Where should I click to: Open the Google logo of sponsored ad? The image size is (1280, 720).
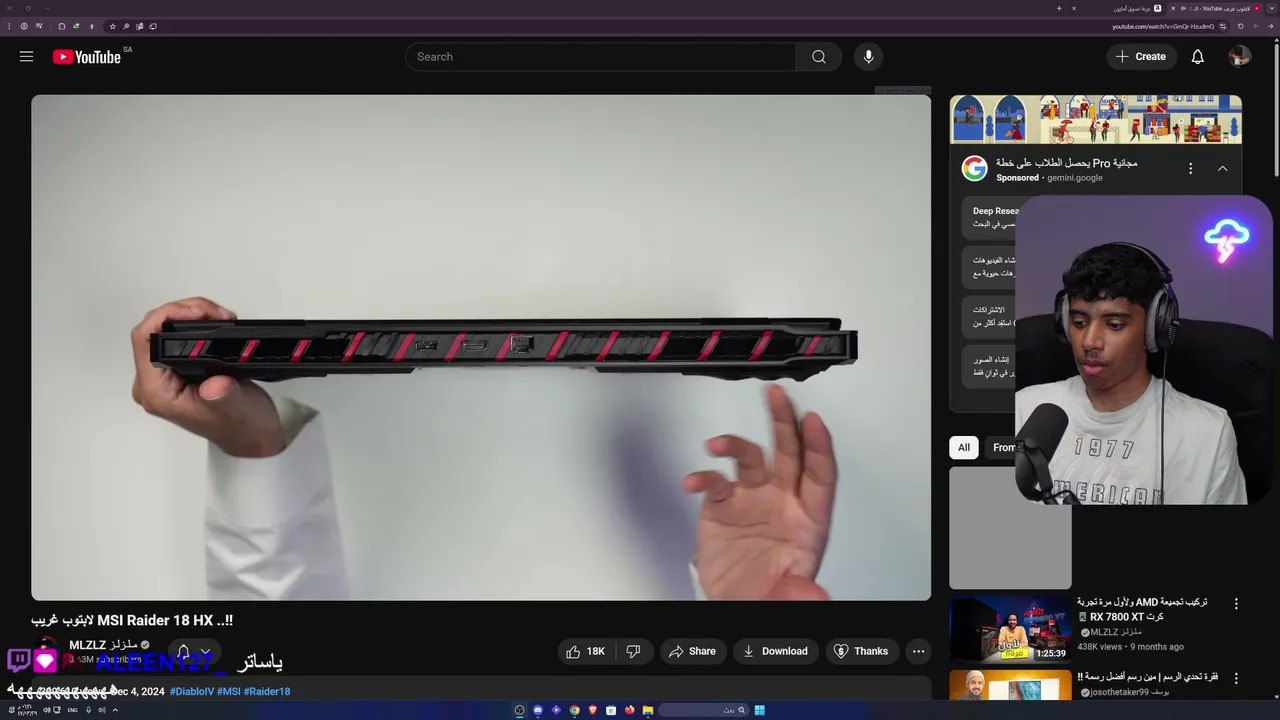tap(974, 168)
